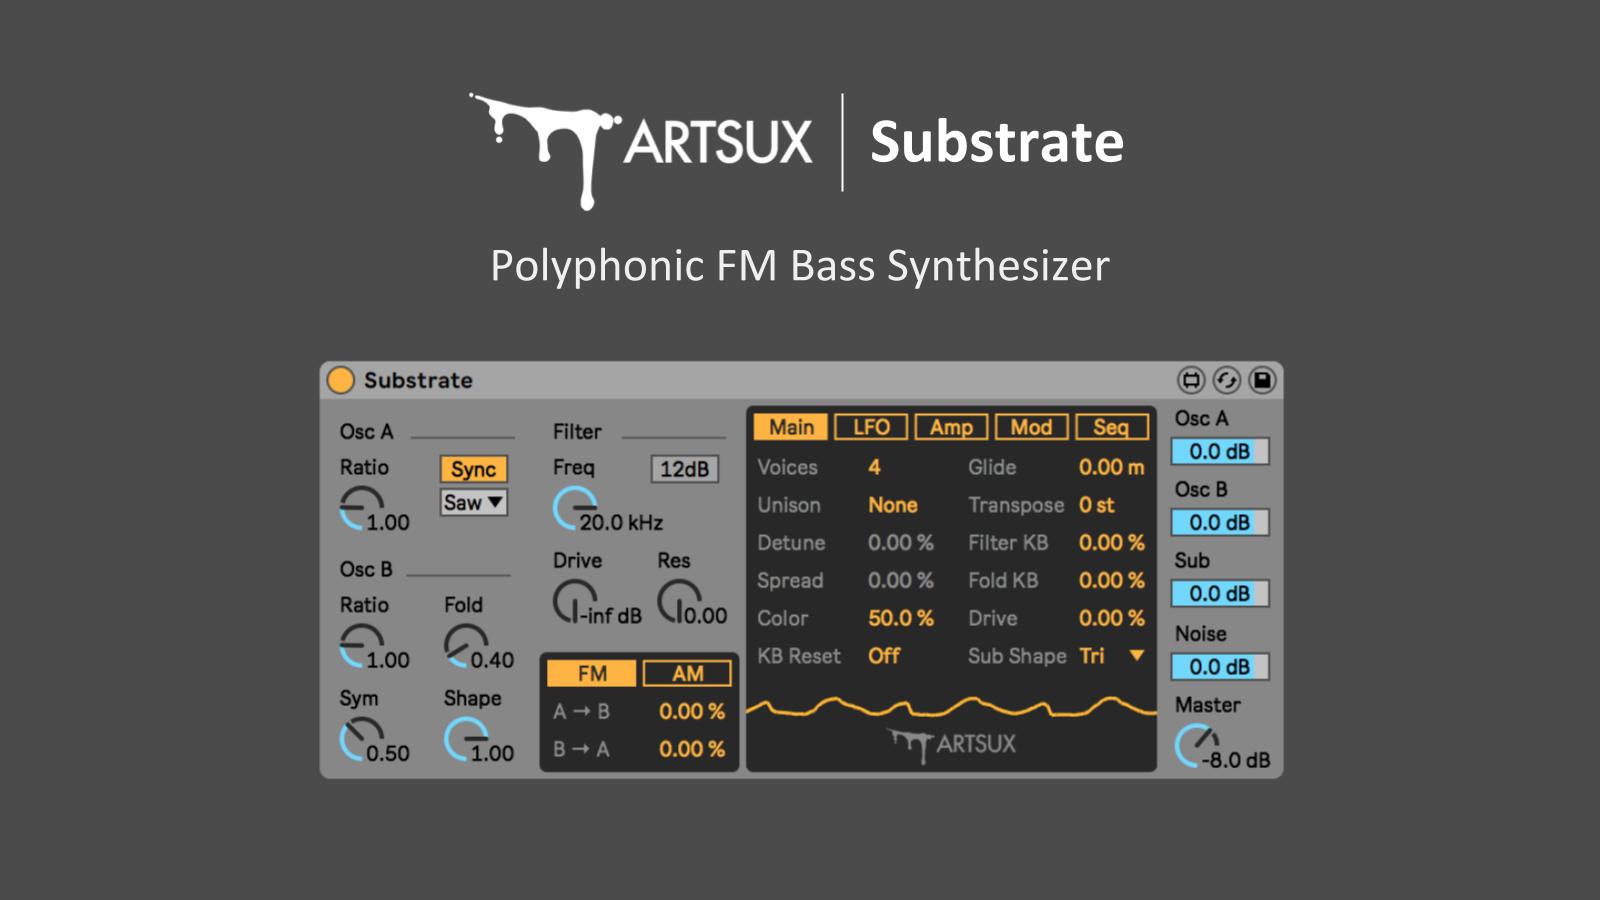Open the Unison mode None selector
The height and width of the screenshot is (900, 1600).
[x=892, y=505]
